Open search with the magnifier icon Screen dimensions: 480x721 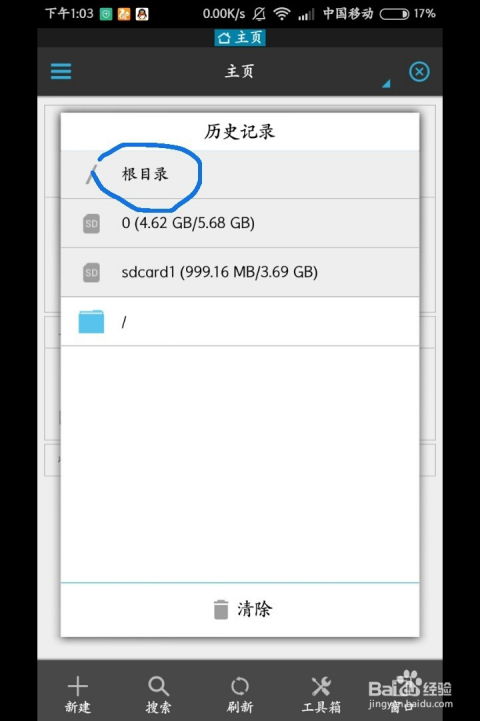(159, 687)
